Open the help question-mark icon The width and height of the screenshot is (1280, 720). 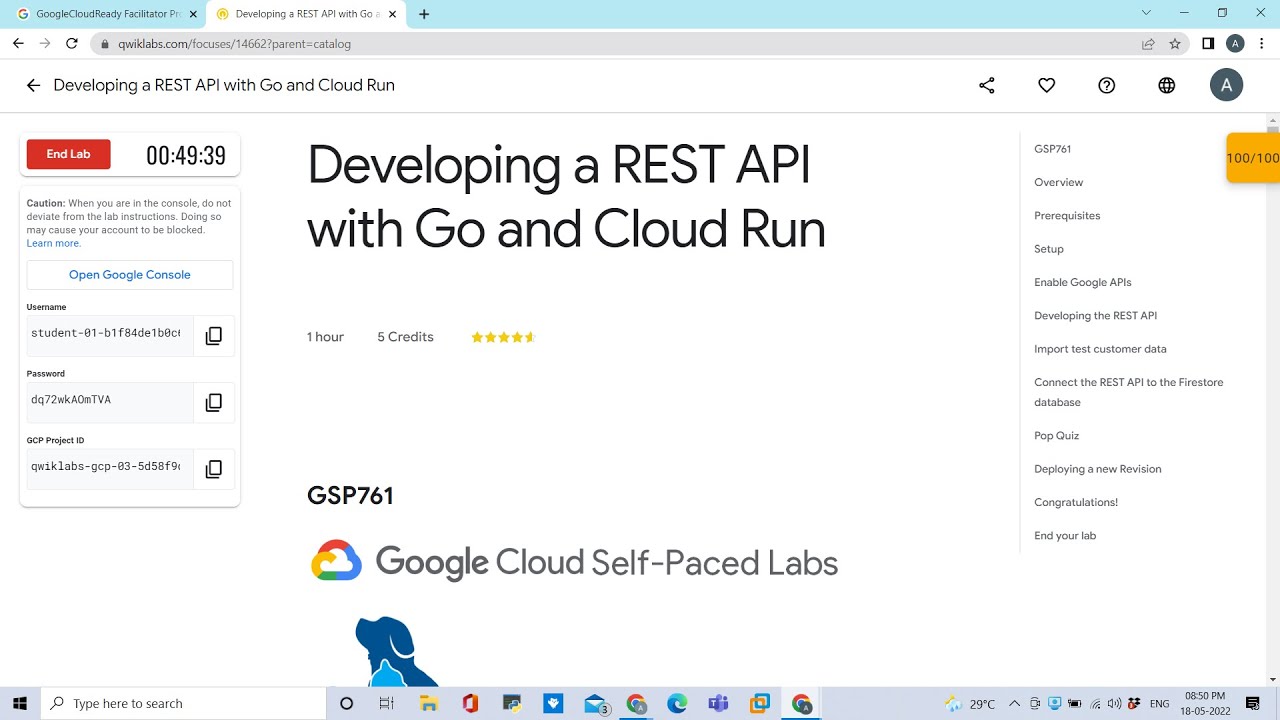pyautogui.click(x=1107, y=86)
